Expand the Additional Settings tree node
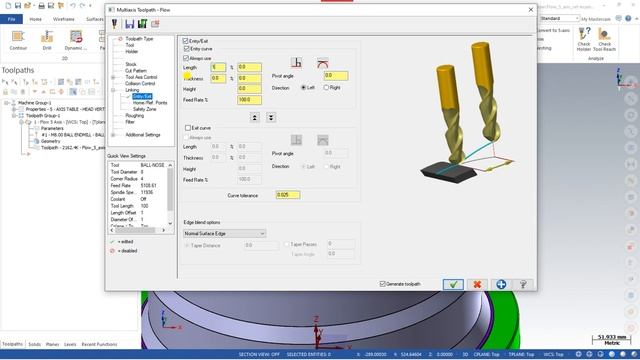Image resolution: width=640 pixels, height=360 pixels. pos(113,135)
